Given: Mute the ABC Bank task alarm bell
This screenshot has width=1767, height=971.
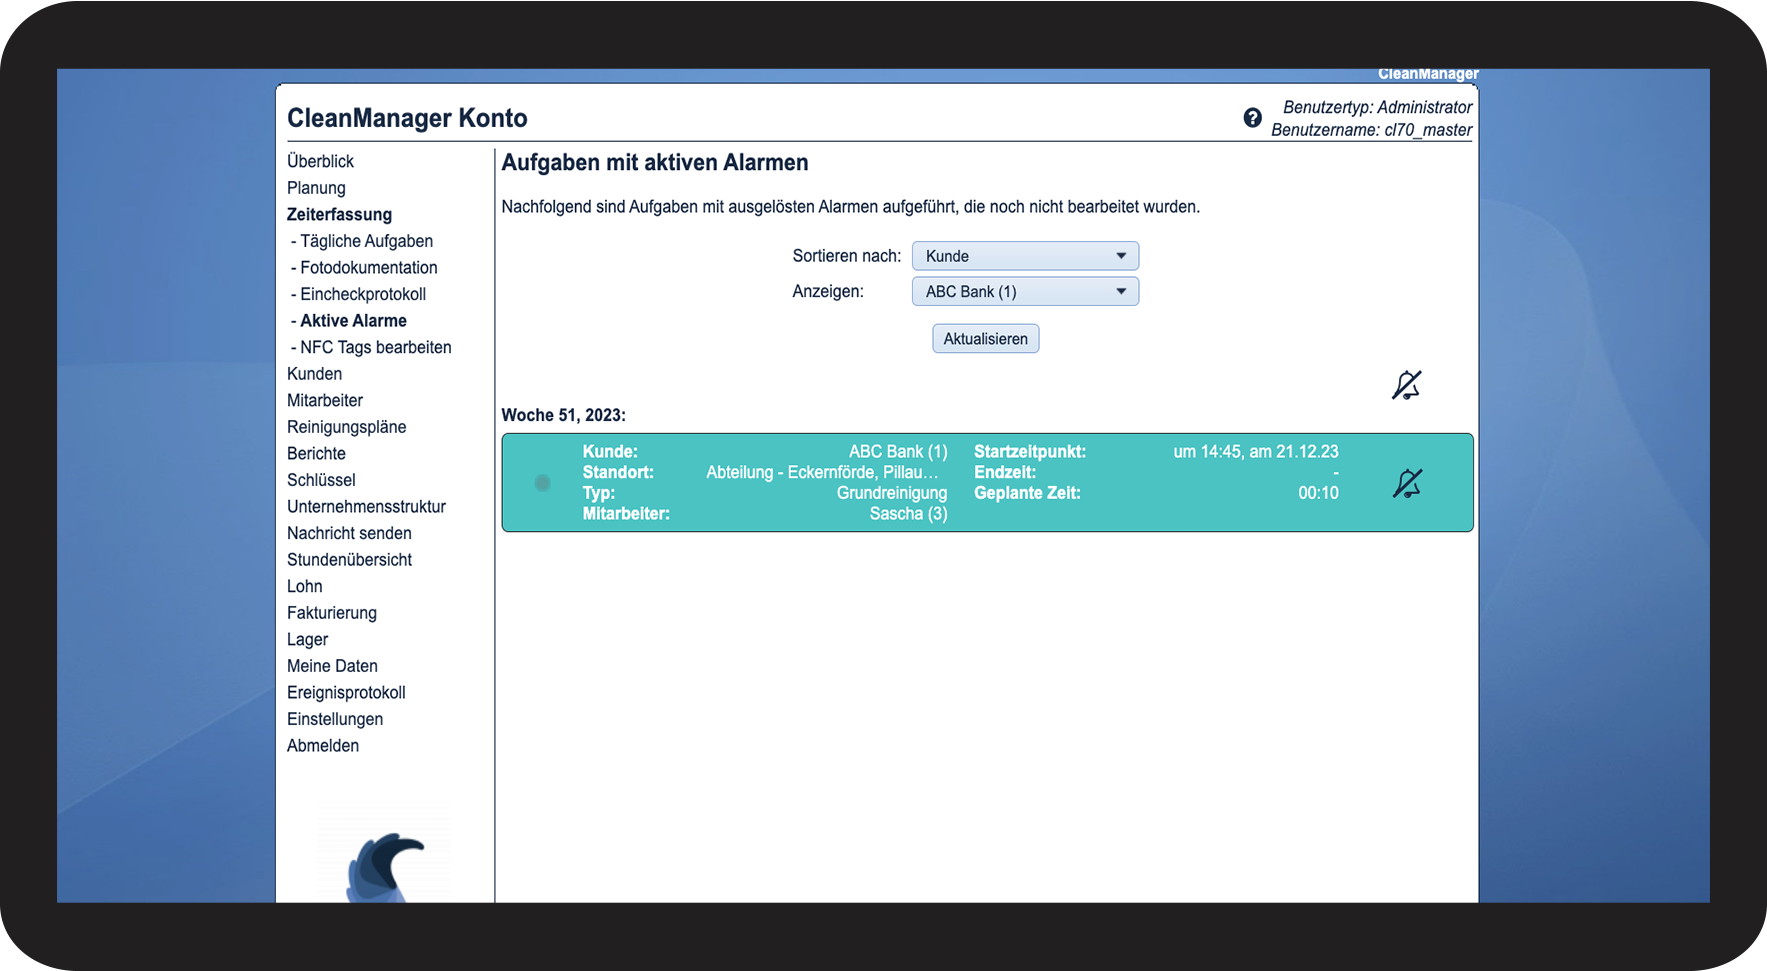Looking at the screenshot, I should click(1406, 484).
